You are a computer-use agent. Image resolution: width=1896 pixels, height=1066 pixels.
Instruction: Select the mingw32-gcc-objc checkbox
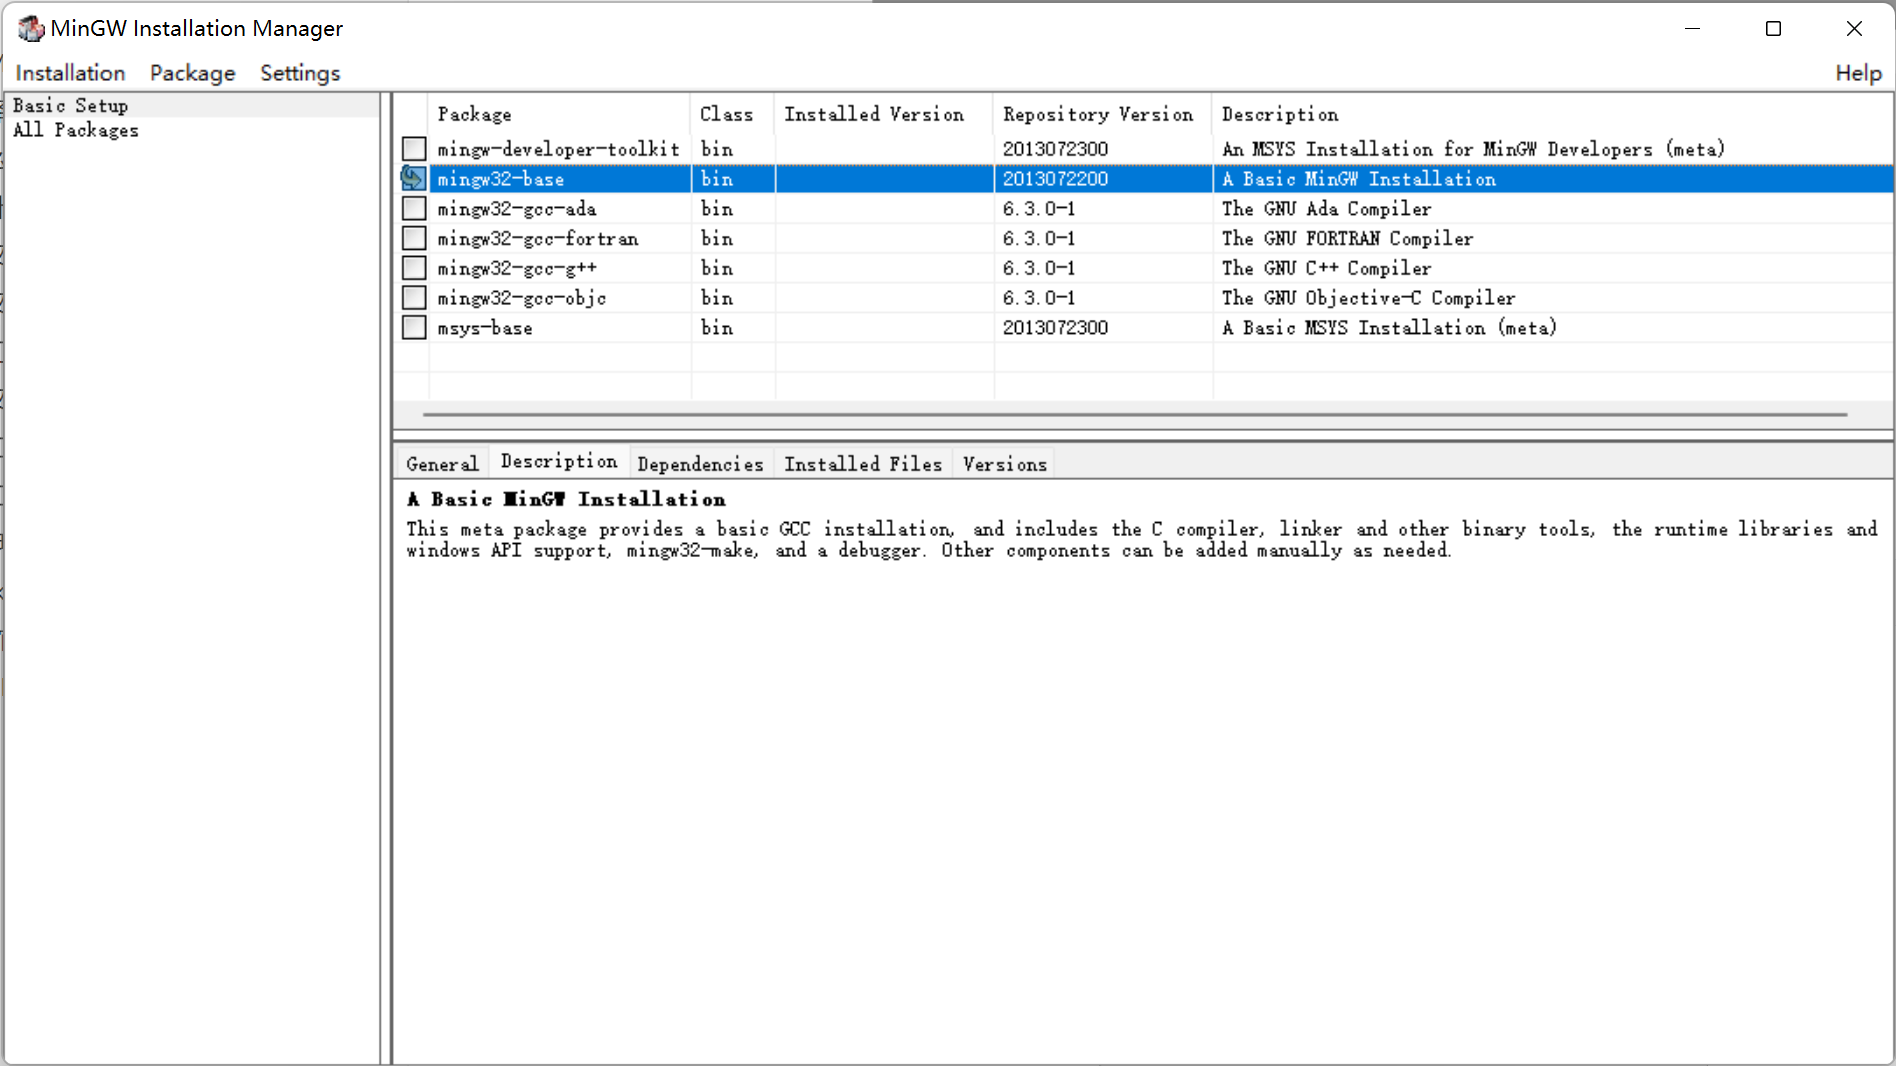pyautogui.click(x=413, y=298)
